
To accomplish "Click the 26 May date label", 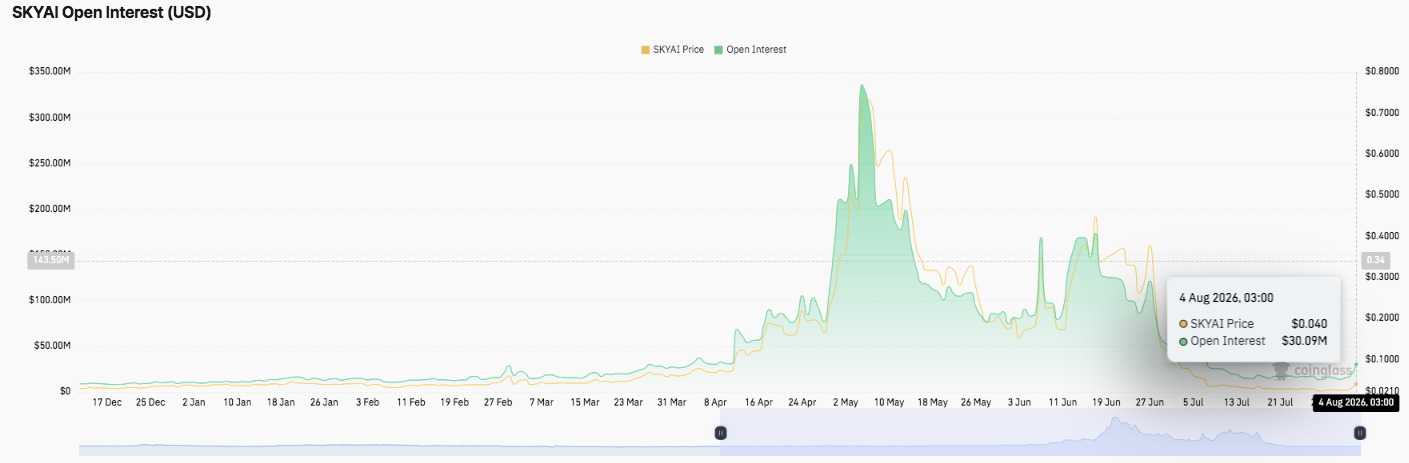I will (975, 402).
